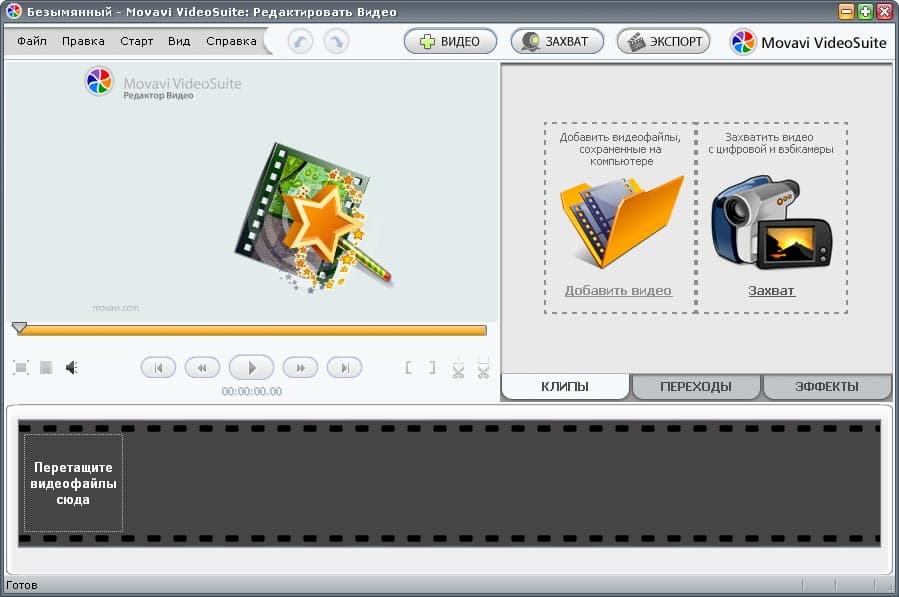The width and height of the screenshot is (899, 597).
Task: Click the Перетащите видеофайлы сюда drop area
Action: [73, 483]
